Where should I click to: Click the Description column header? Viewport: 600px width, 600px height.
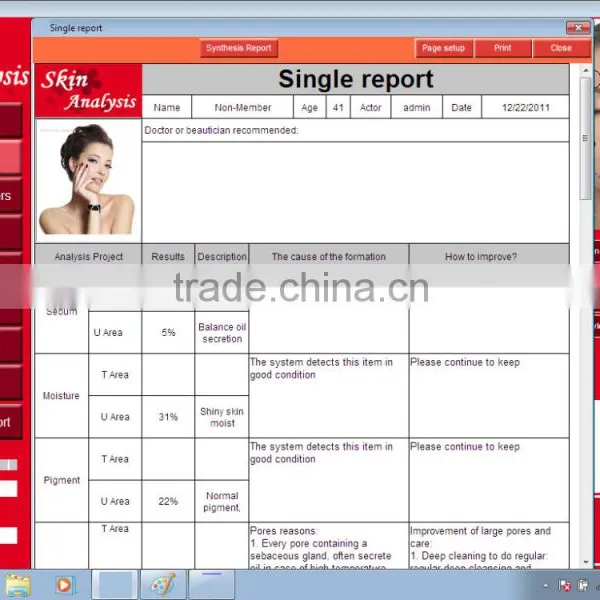pyautogui.click(x=222, y=256)
